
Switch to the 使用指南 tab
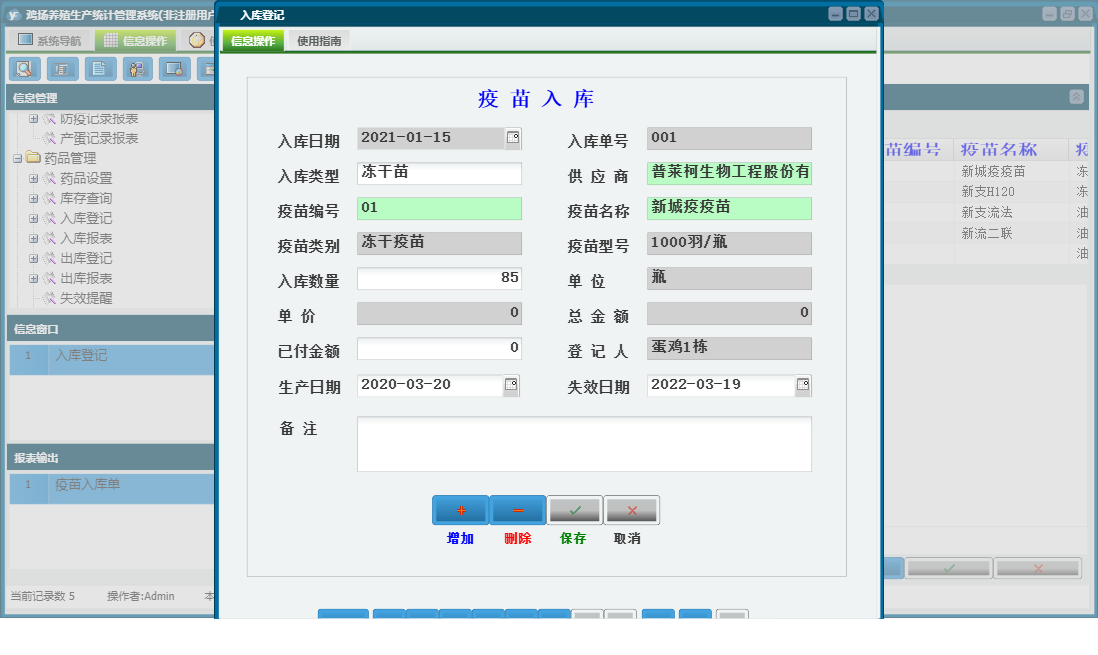click(318, 41)
